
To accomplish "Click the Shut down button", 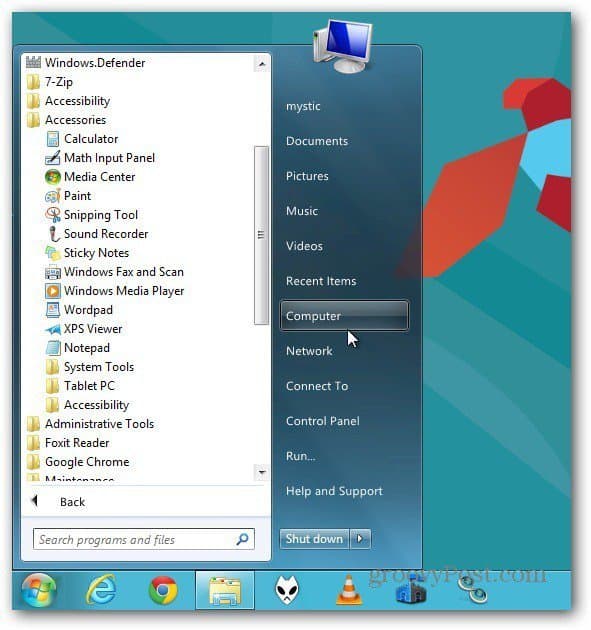I will [x=315, y=538].
